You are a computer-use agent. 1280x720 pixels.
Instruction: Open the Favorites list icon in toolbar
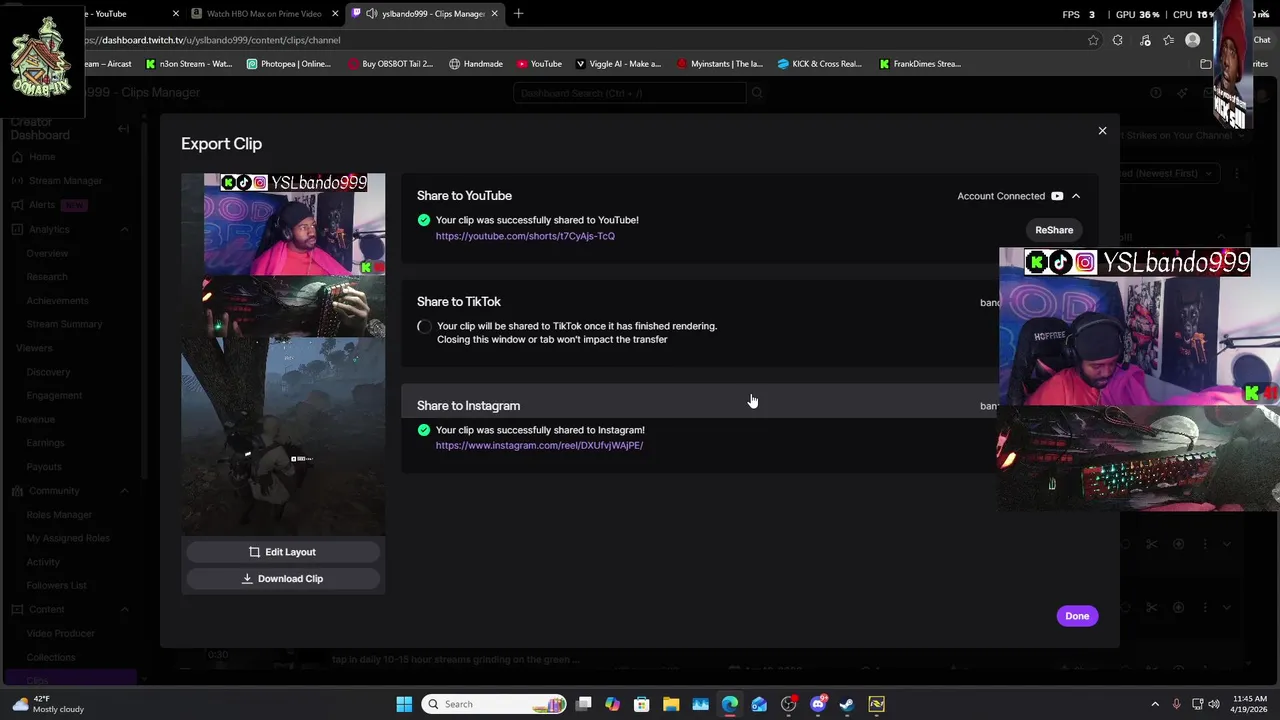[1168, 40]
